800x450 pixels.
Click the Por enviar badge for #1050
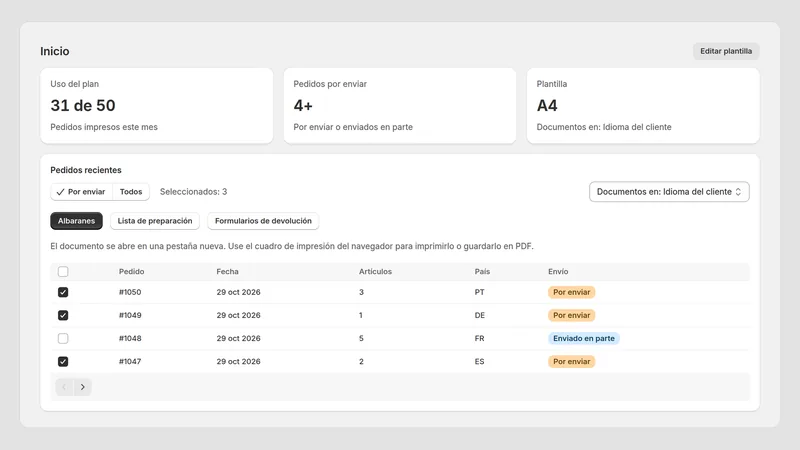(x=571, y=292)
